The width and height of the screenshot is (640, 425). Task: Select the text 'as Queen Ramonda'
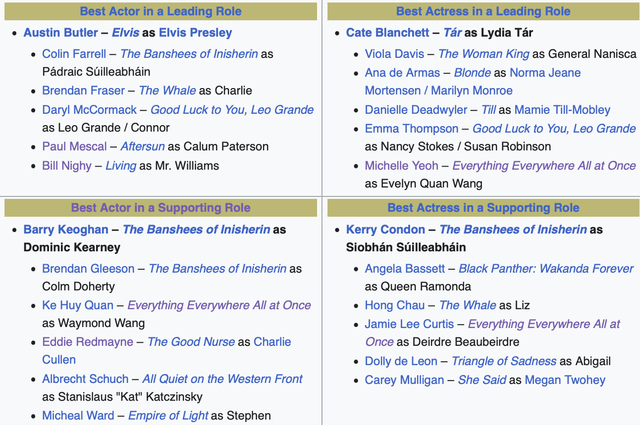(418, 287)
